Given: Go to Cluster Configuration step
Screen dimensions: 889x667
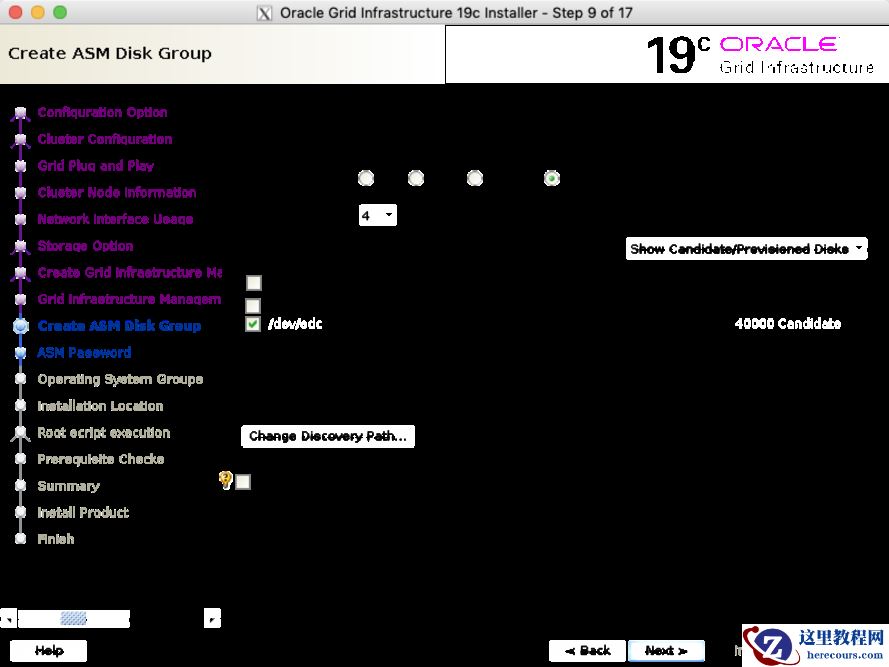Looking at the screenshot, I should 105,139.
